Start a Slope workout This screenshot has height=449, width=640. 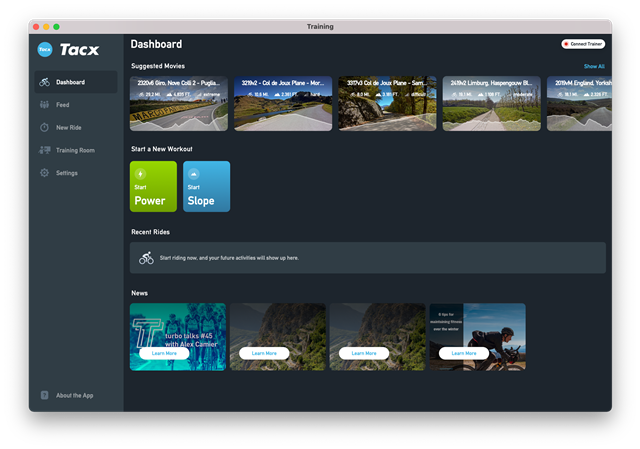tap(207, 187)
